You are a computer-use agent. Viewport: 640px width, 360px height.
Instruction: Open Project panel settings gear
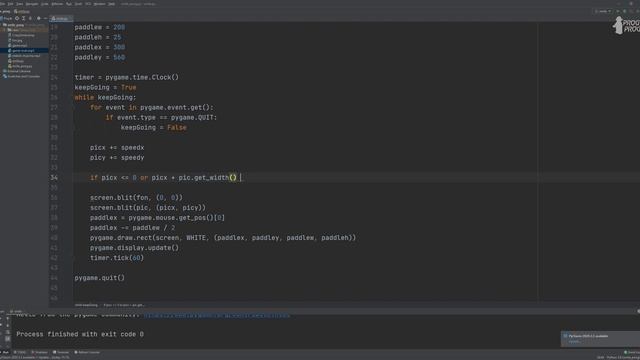(39, 18)
